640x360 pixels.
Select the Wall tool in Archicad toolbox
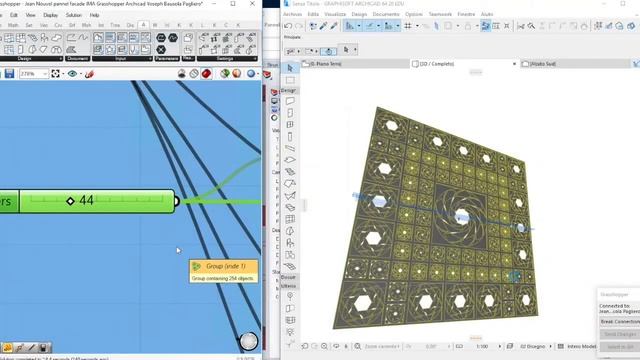(290, 101)
